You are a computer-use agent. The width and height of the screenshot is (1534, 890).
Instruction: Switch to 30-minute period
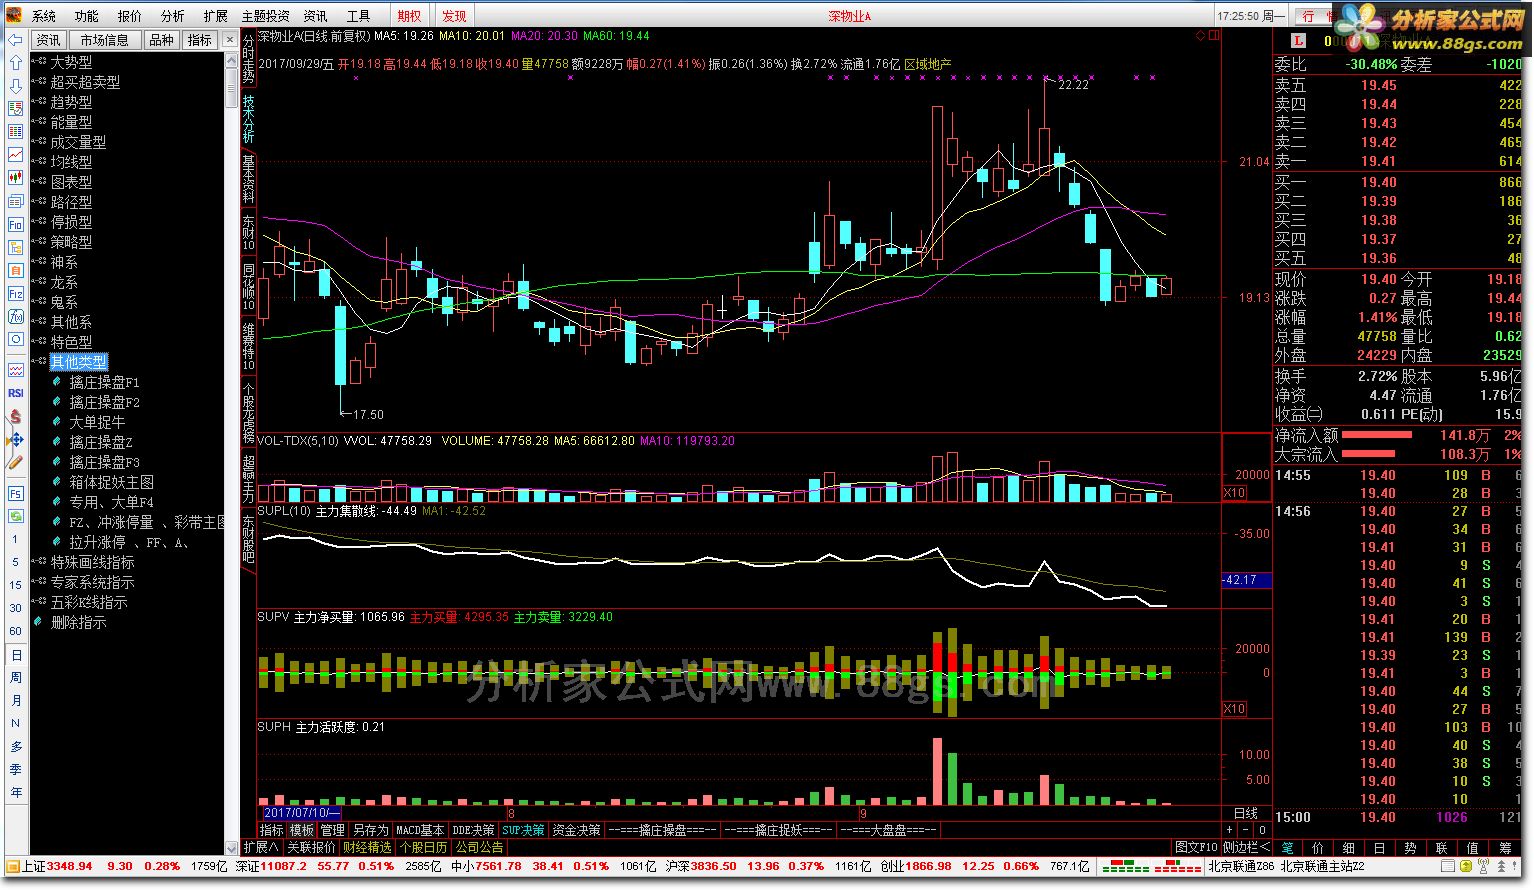(15, 608)
